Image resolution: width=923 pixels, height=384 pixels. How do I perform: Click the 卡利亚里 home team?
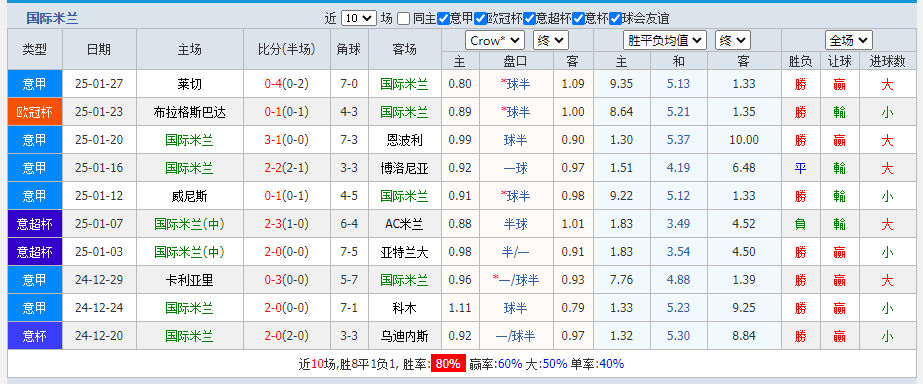tap(190, 280)
